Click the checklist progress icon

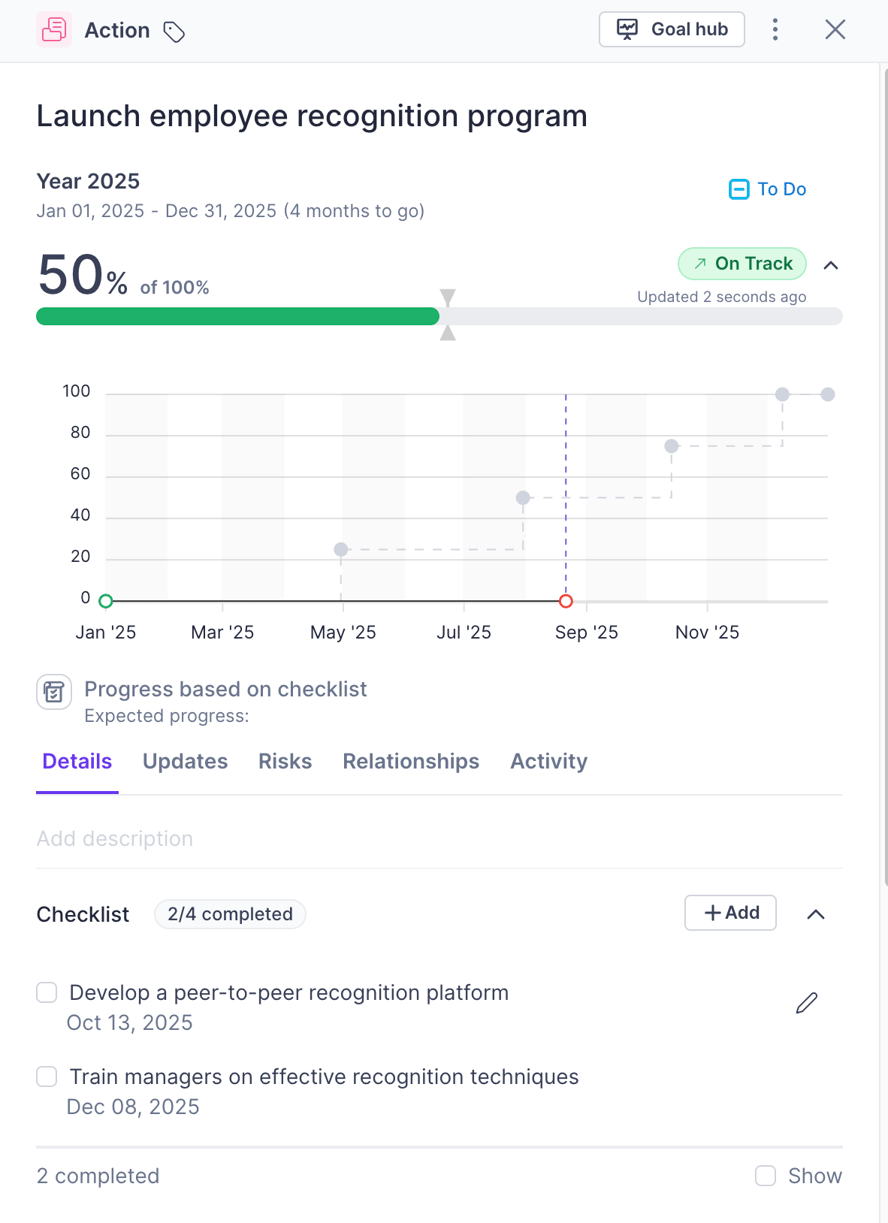(54, 692)
